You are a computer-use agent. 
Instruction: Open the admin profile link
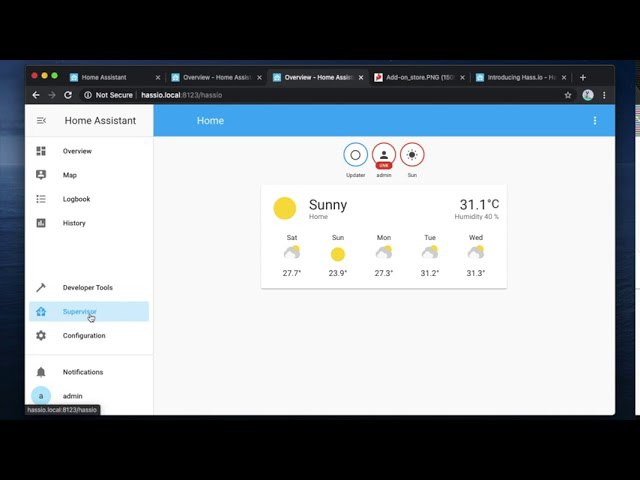89,396
